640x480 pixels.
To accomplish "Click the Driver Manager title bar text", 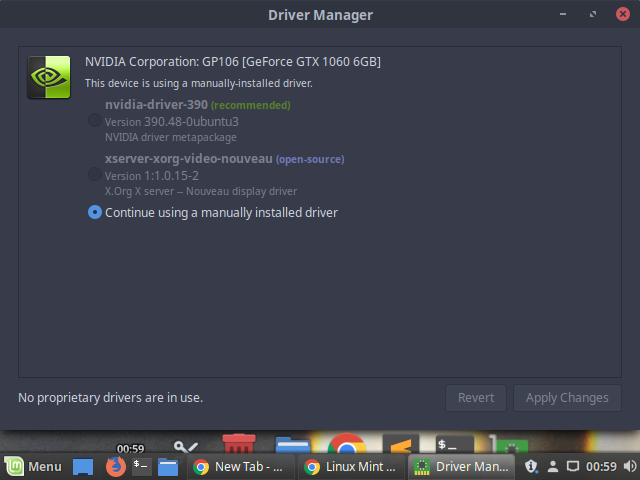I will [x=320, y=15].
